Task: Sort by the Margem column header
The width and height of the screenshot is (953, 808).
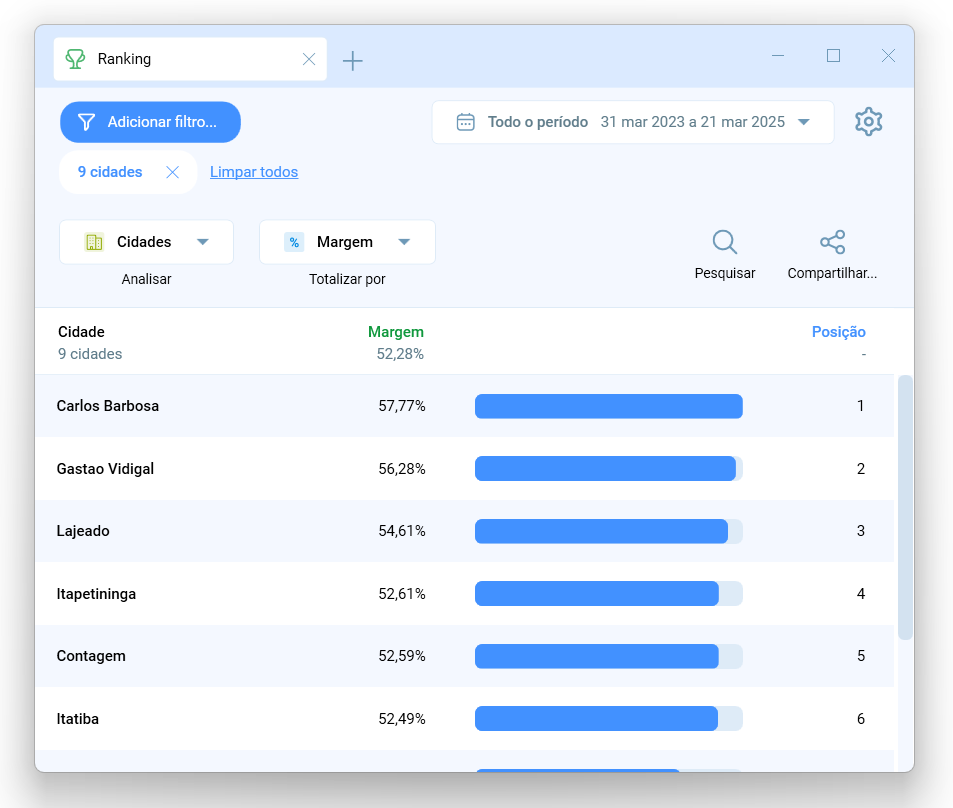Action: pyautogui.click(x=396, y=332)
